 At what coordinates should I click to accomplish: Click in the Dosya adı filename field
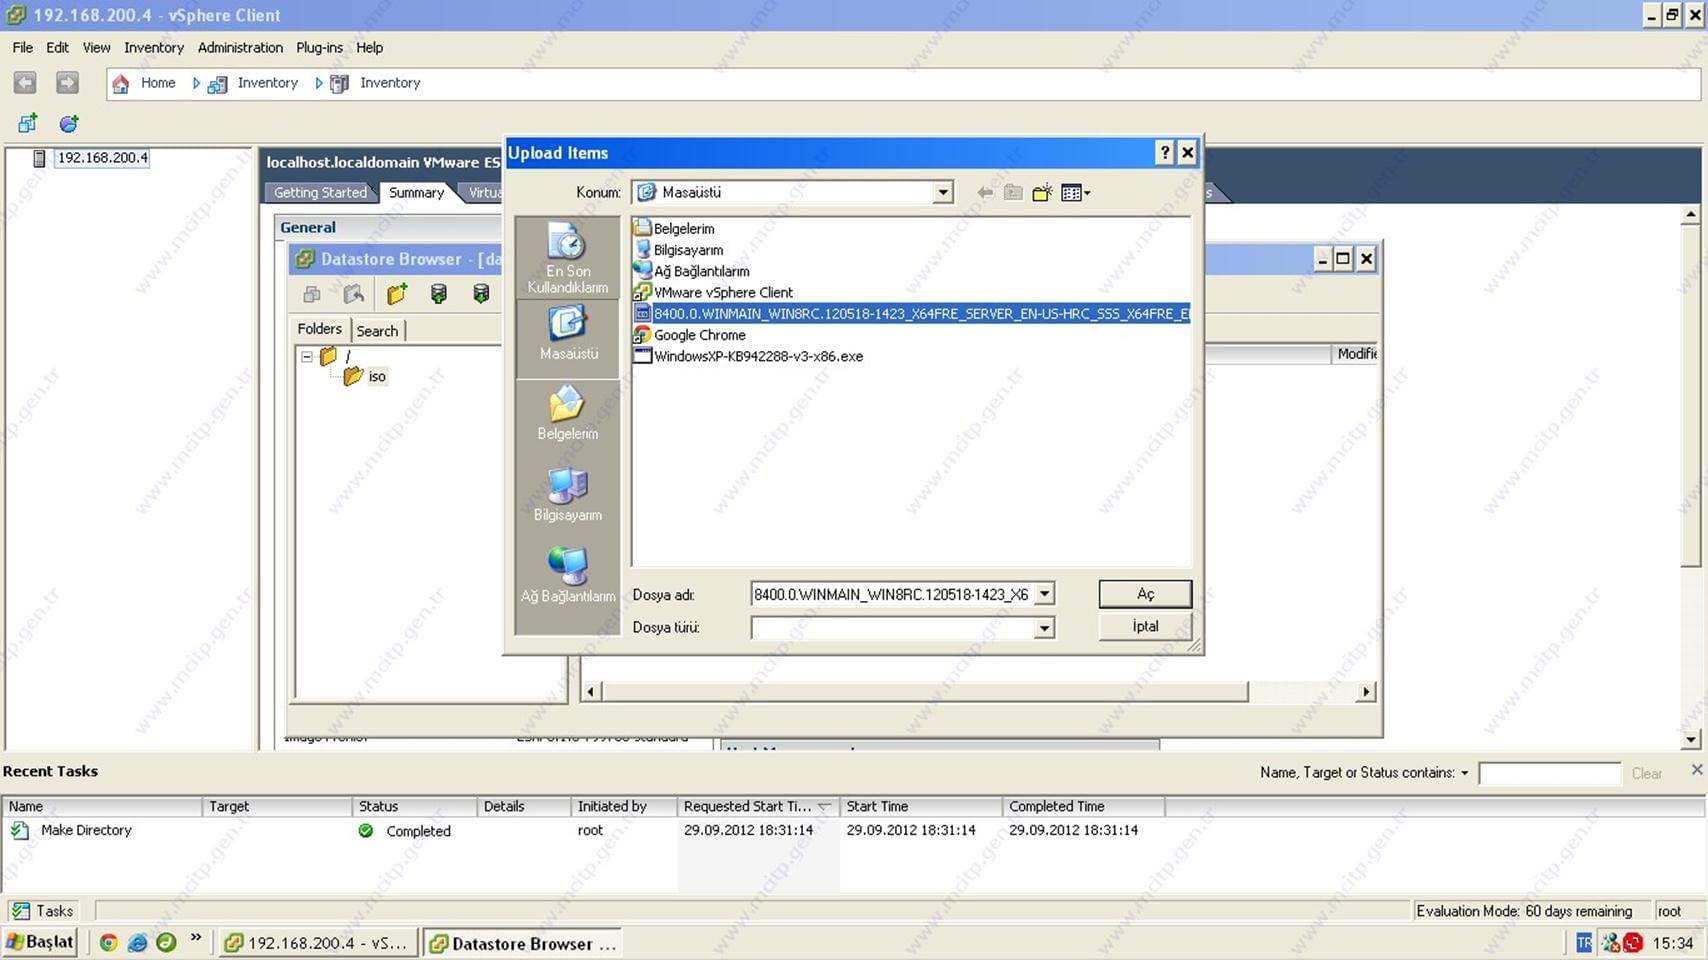(892, 594)
